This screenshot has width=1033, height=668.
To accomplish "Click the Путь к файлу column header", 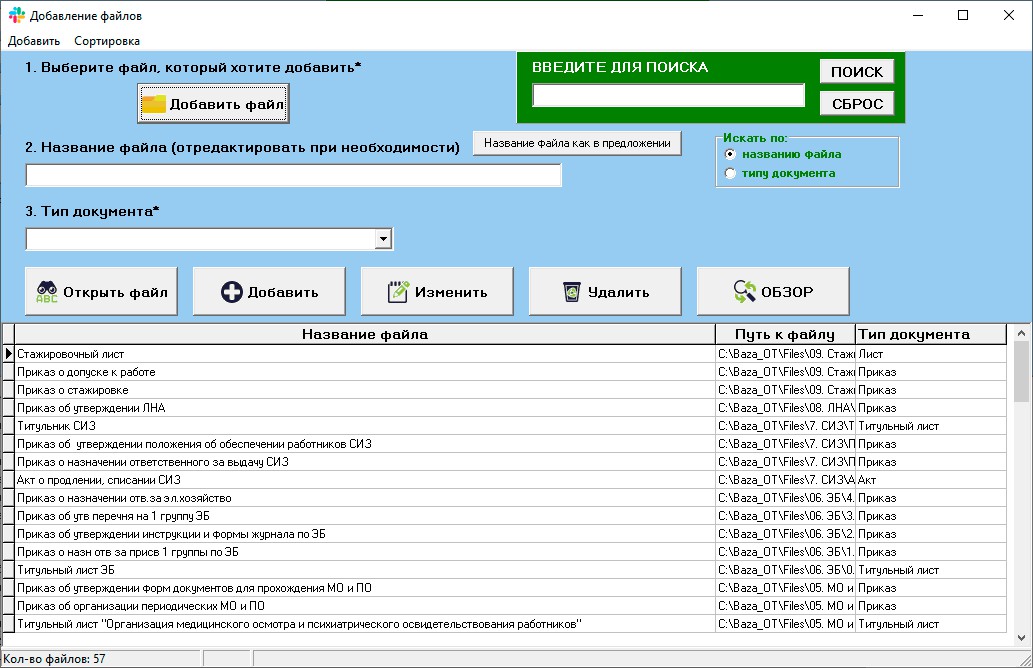I will [785, 334].
